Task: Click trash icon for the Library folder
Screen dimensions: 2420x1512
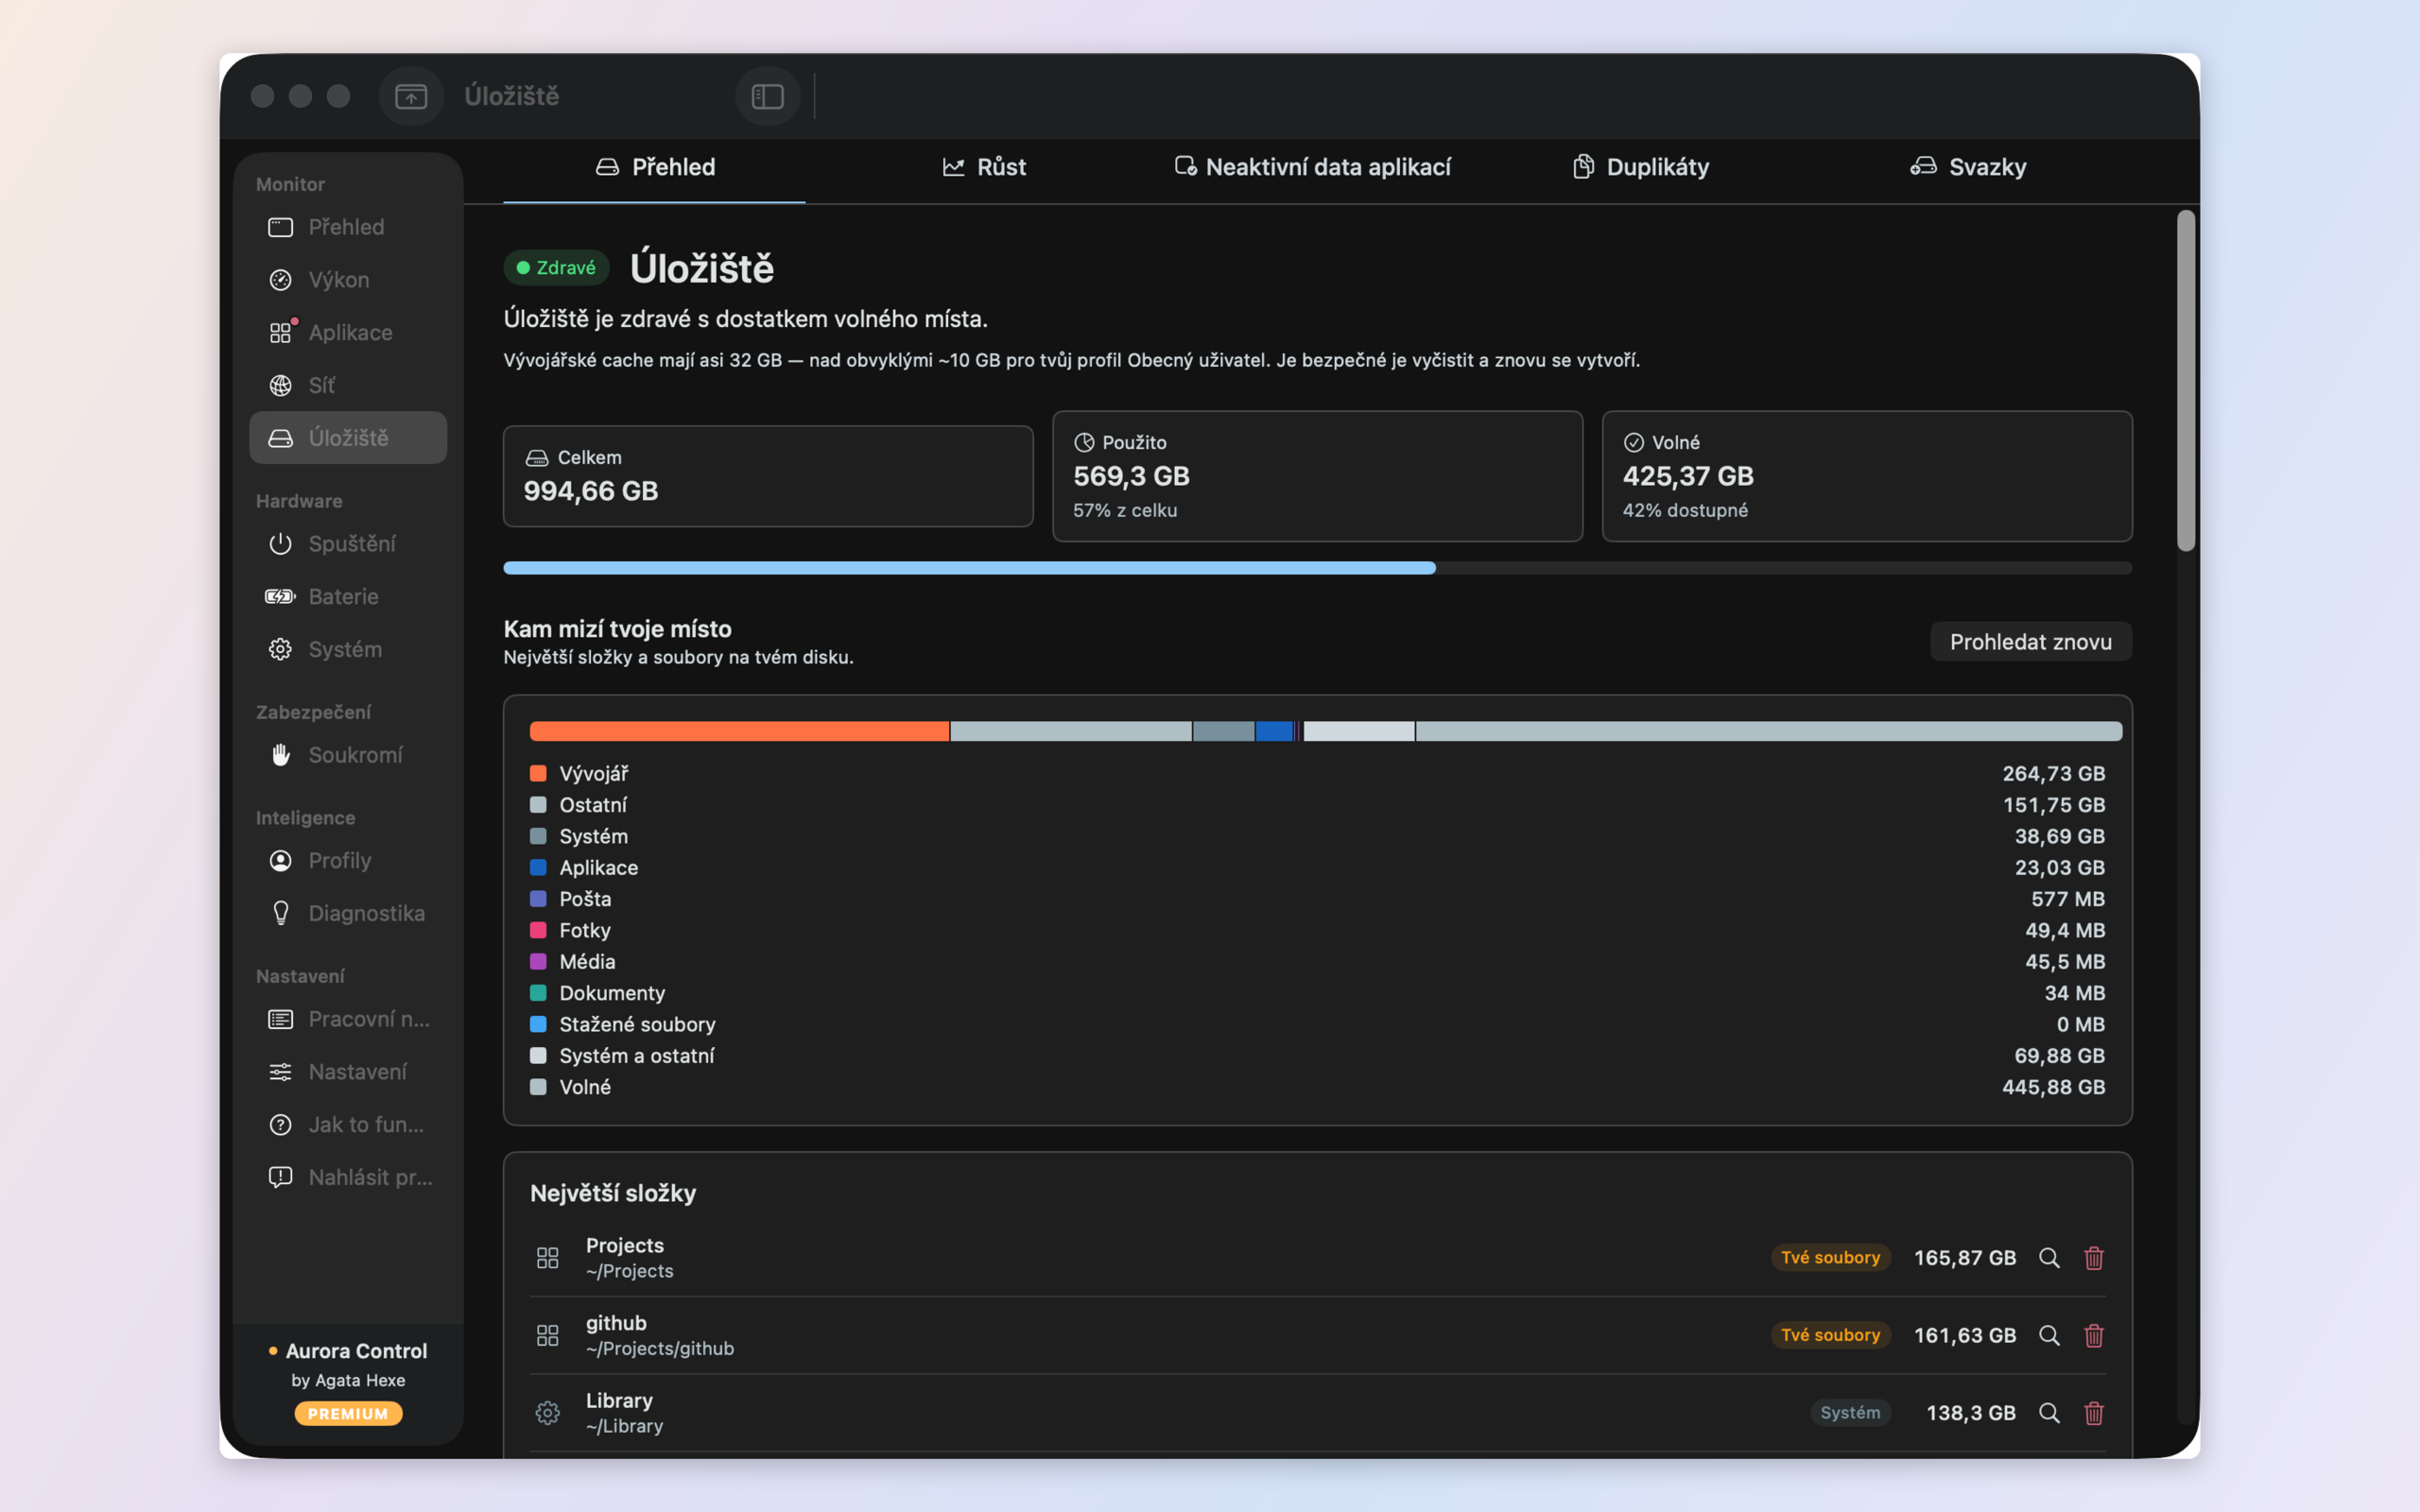Action: pyautogui.click(x=2094, y=1413)
